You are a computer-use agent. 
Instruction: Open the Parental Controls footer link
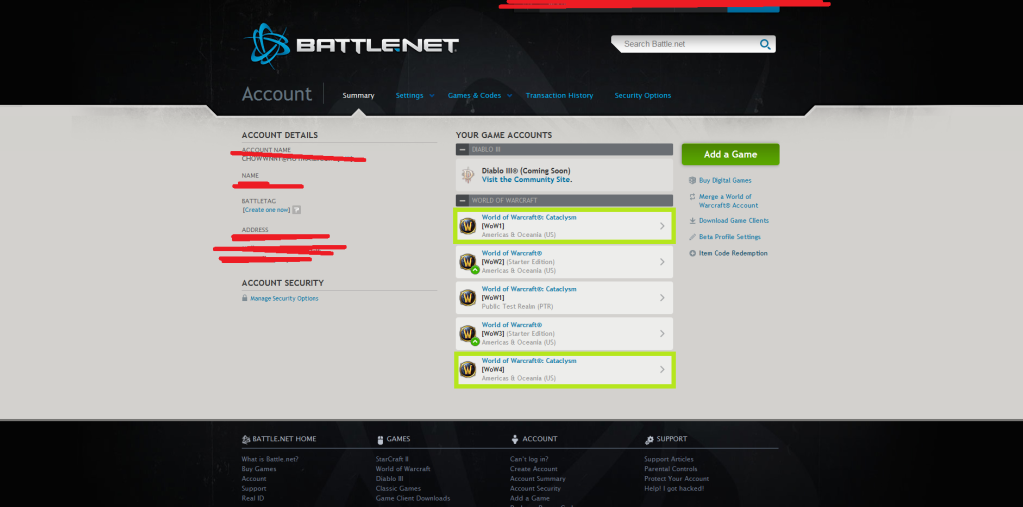pos(671,469)
